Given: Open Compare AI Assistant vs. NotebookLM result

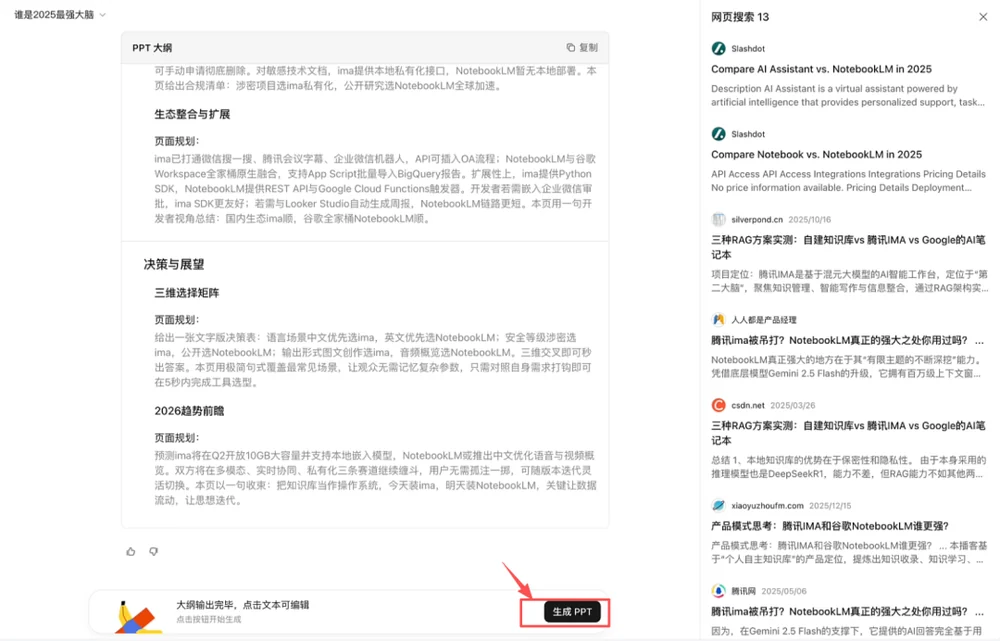Looking at the screenshot, I should pyautogui.click(x=821, y=69).
